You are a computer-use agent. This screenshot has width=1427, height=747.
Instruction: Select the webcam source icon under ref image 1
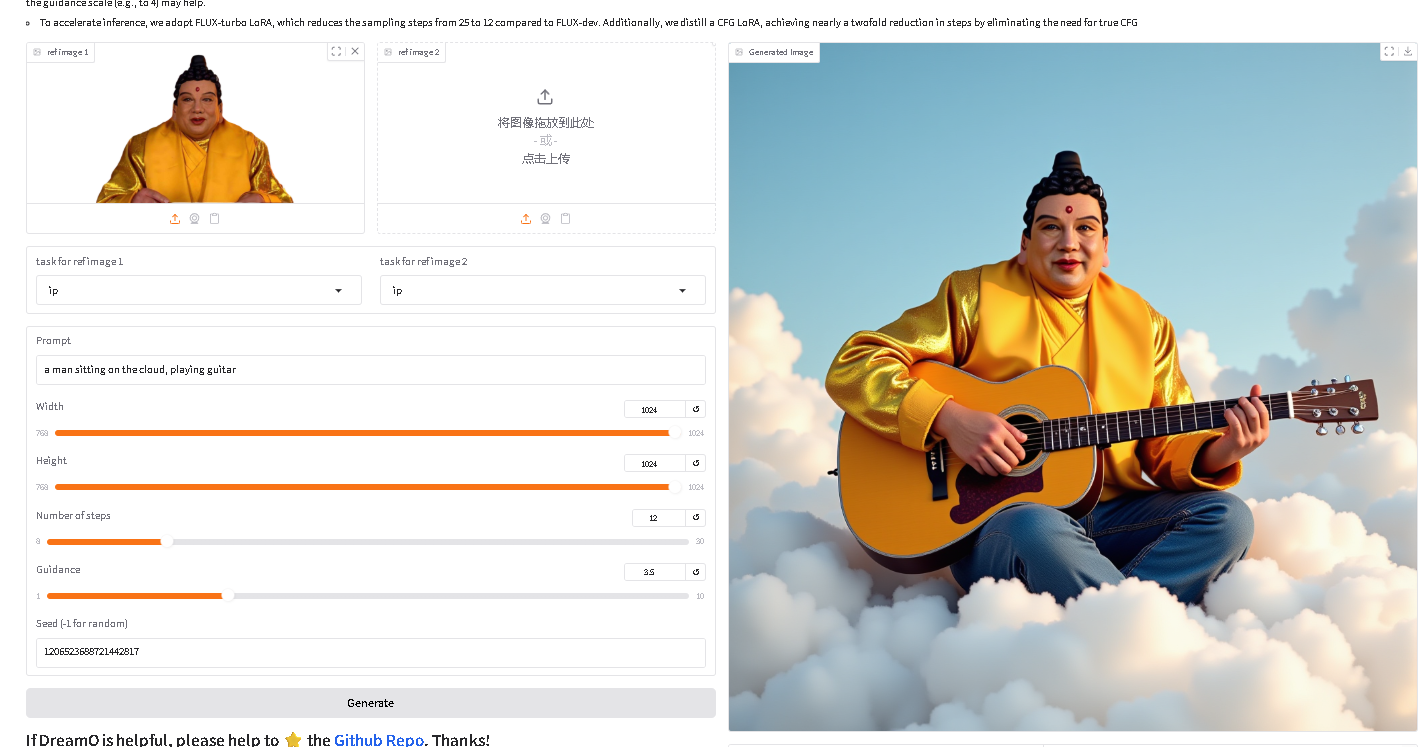(195, 218)
